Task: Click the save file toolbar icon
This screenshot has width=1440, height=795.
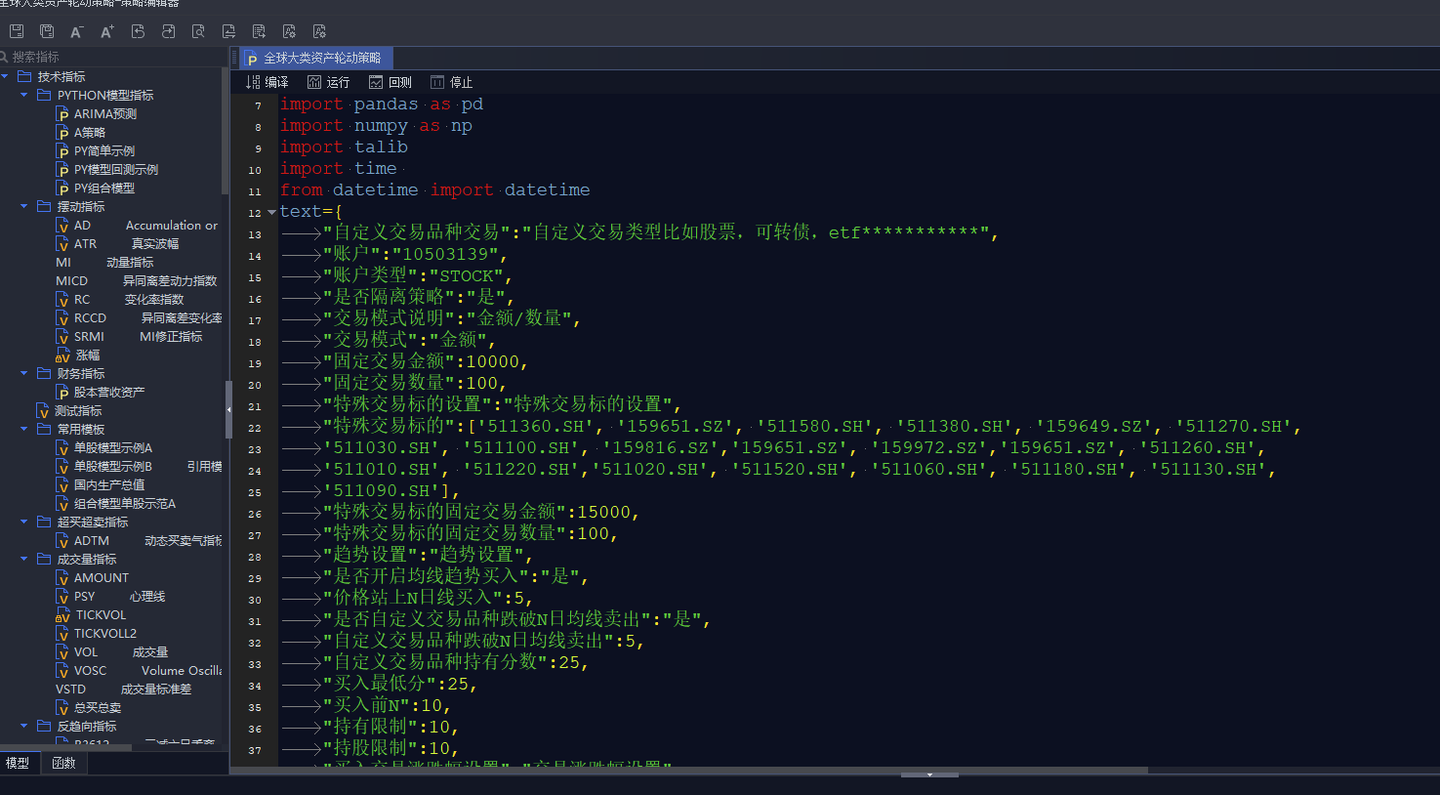Action: 16,32
